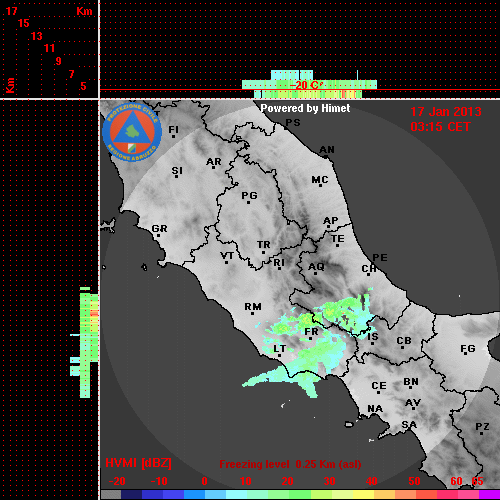The height and width of the screenshot is (500, 500).
Task: Click the 11 km height tick label
Action: [x=49, y=48]
